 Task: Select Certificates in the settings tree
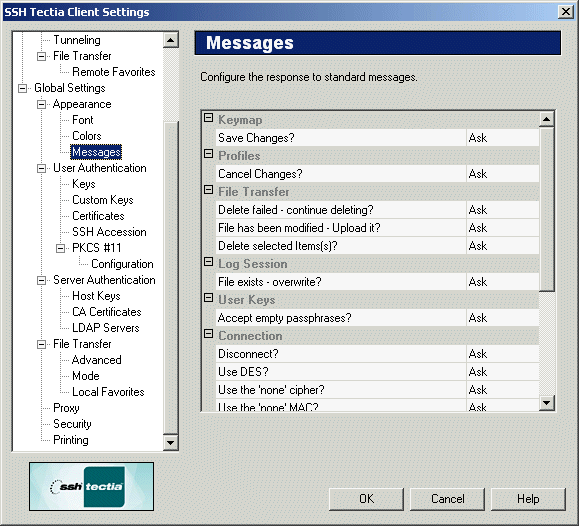98,216
